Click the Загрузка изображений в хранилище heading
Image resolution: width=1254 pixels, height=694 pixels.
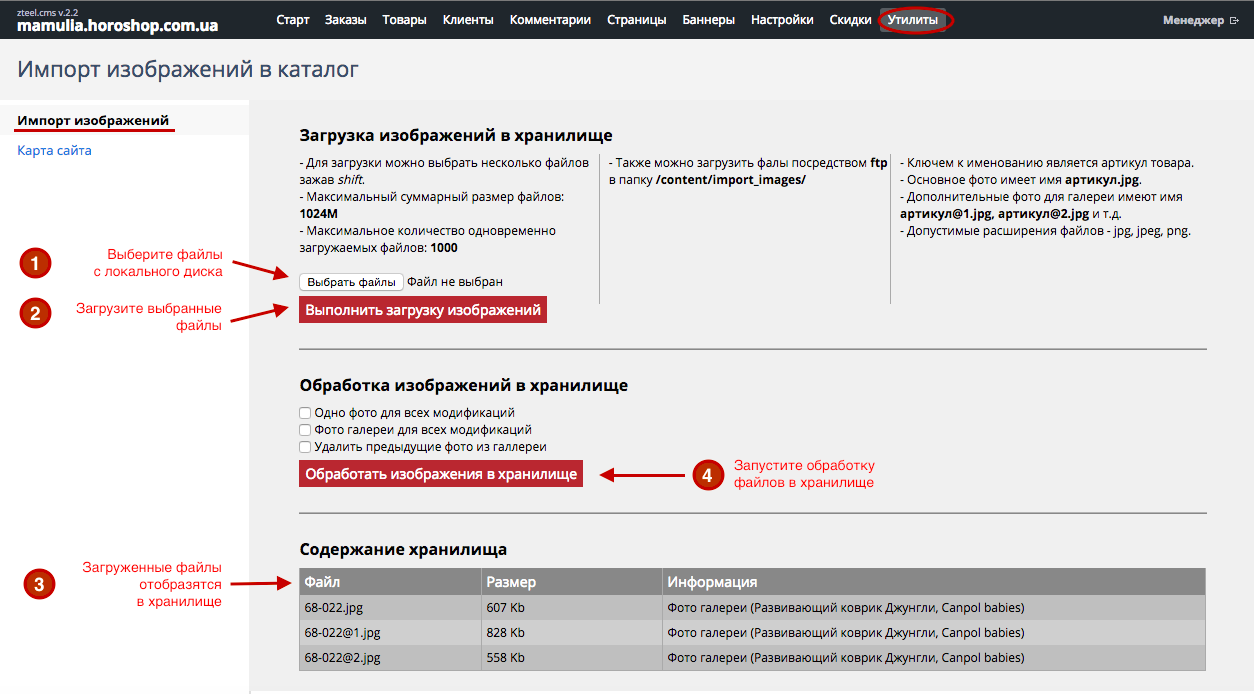tap(456, 136)
